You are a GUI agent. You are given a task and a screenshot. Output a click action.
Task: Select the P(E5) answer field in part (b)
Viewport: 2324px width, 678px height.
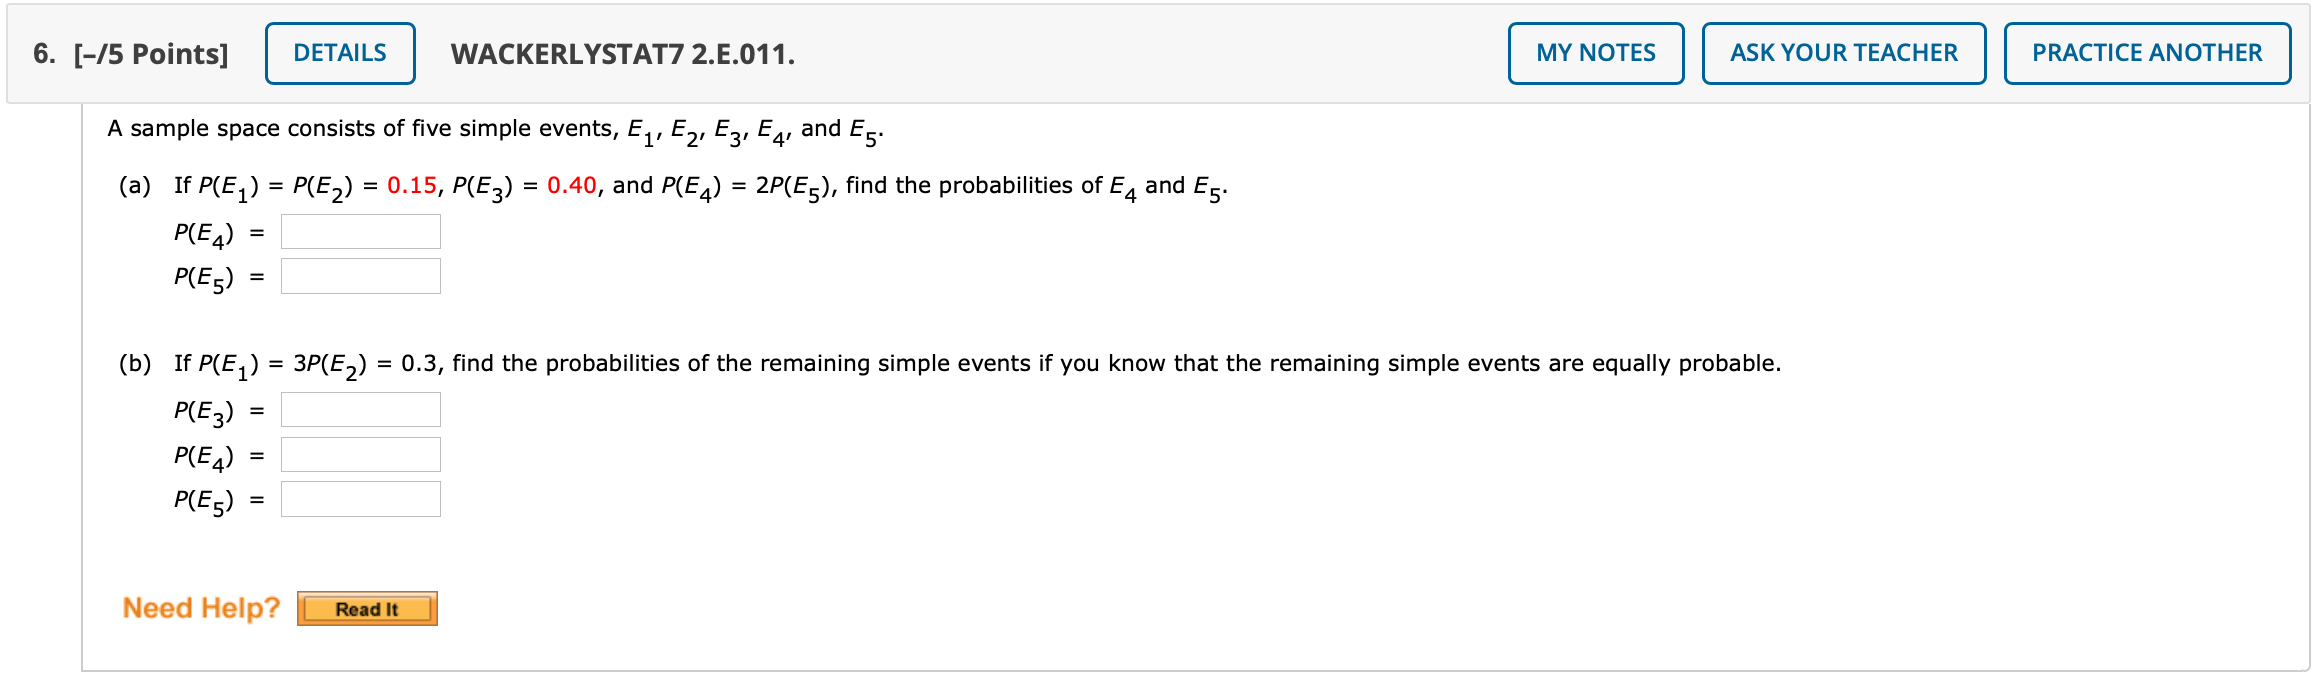(360, 499)
